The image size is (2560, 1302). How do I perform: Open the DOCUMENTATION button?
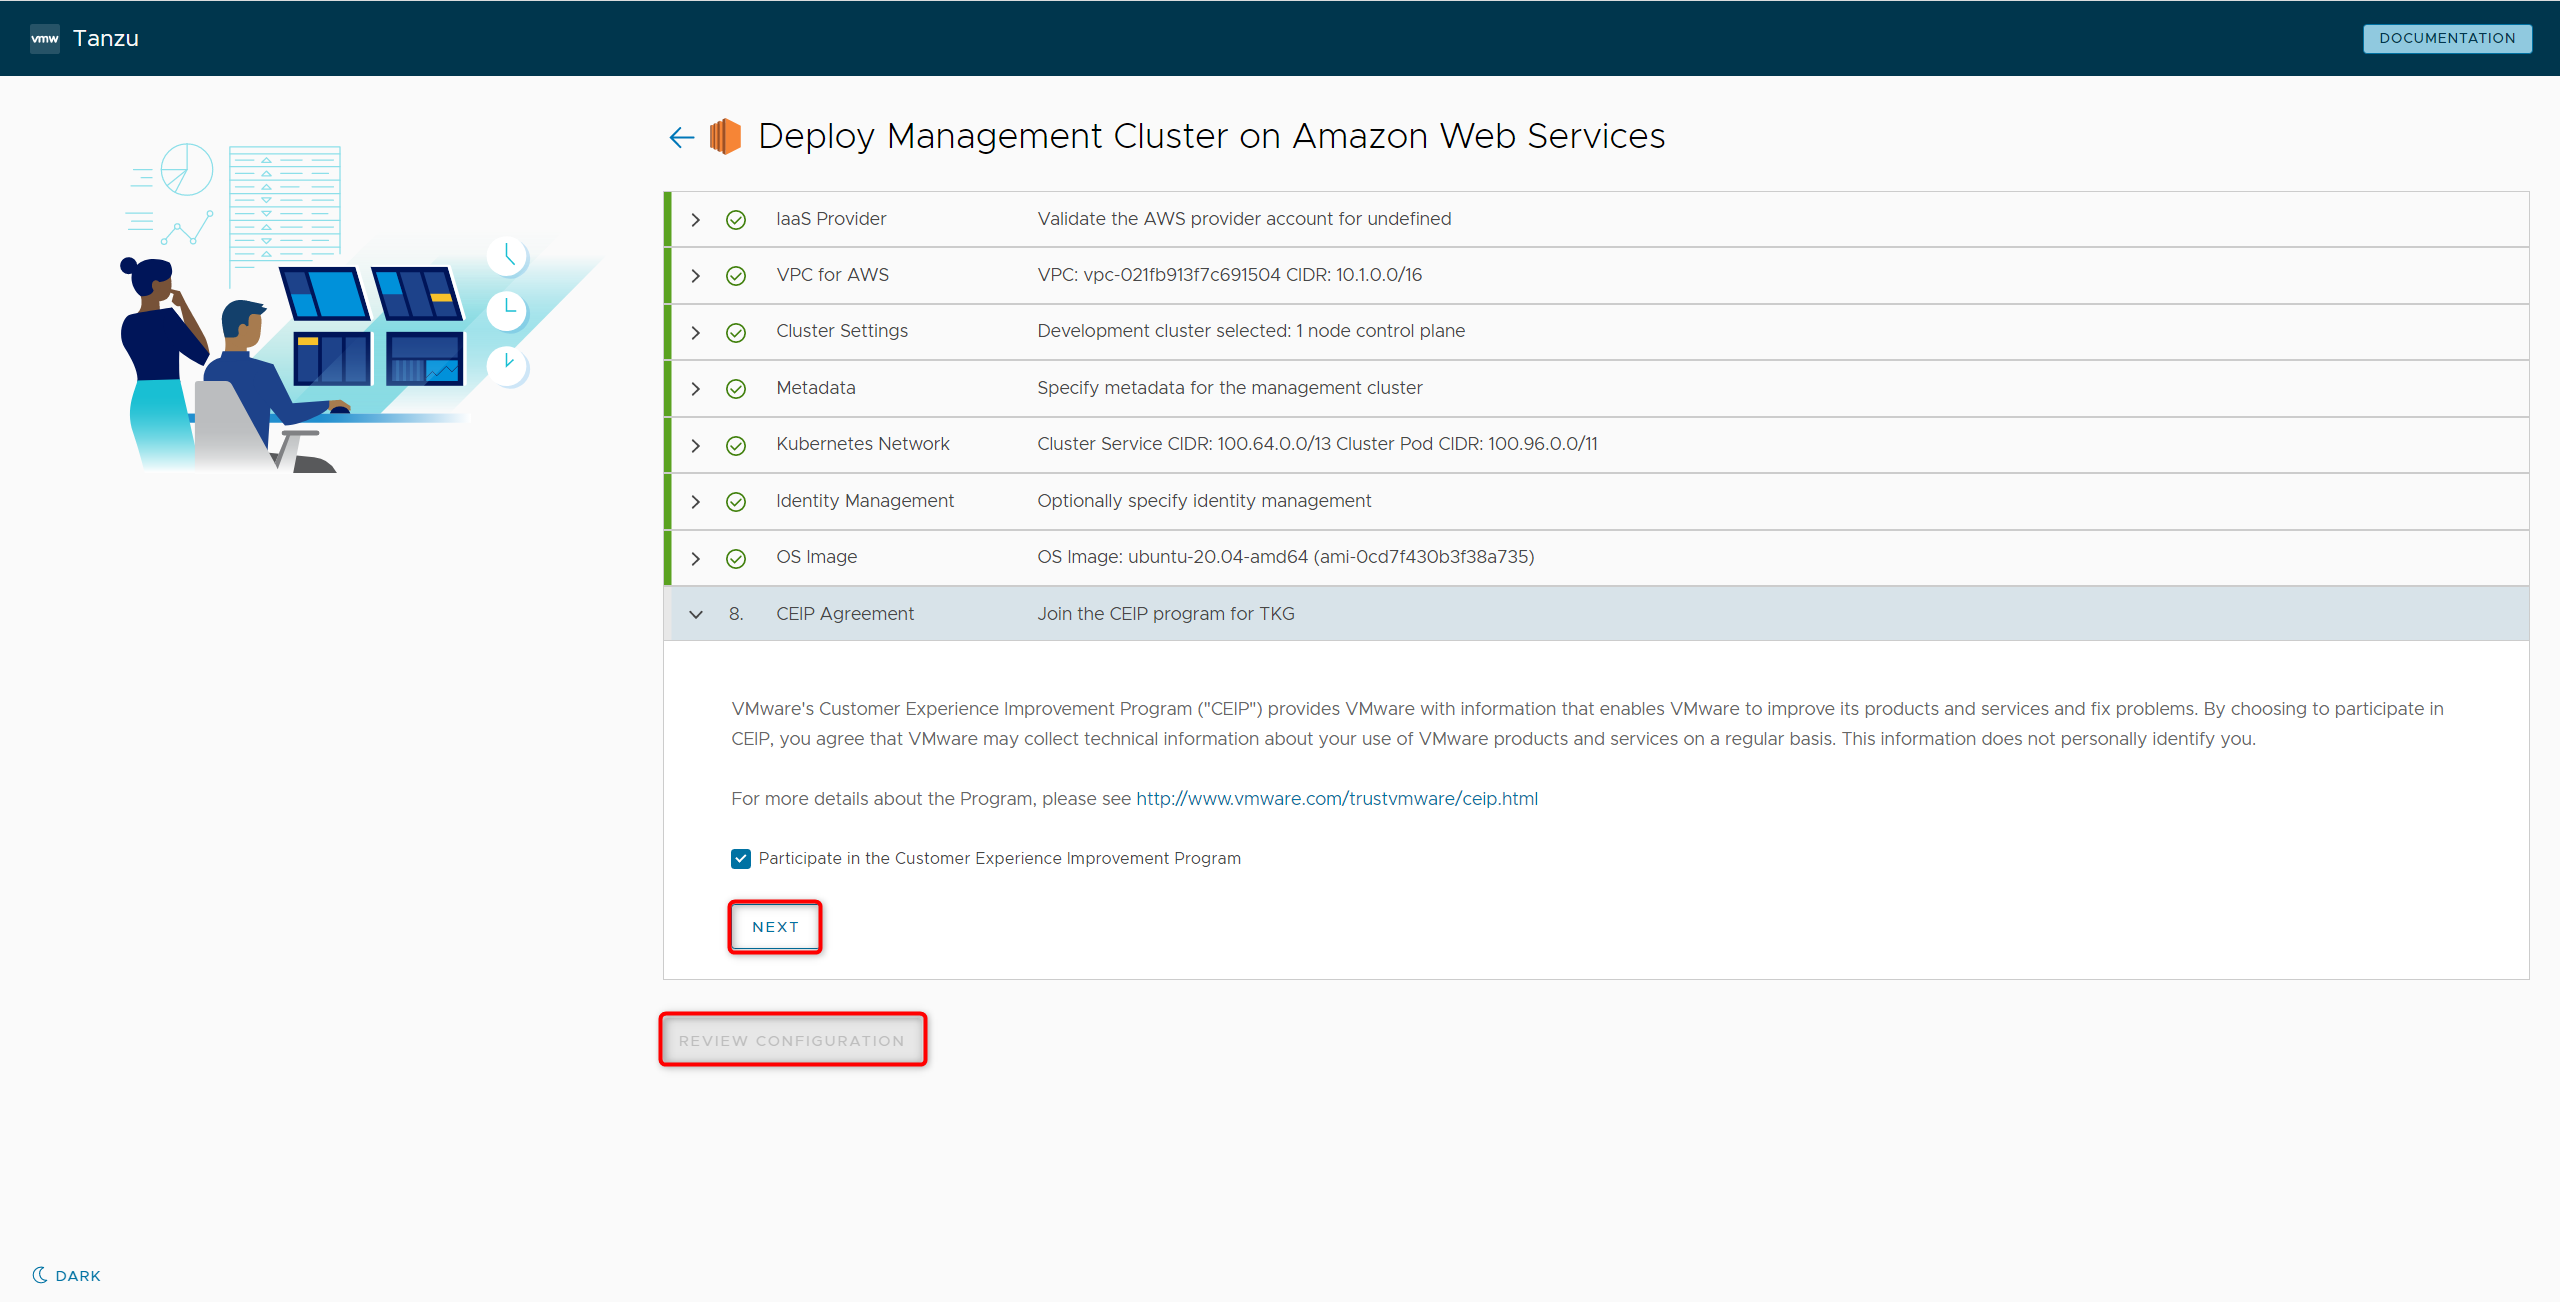(2446, 38)
